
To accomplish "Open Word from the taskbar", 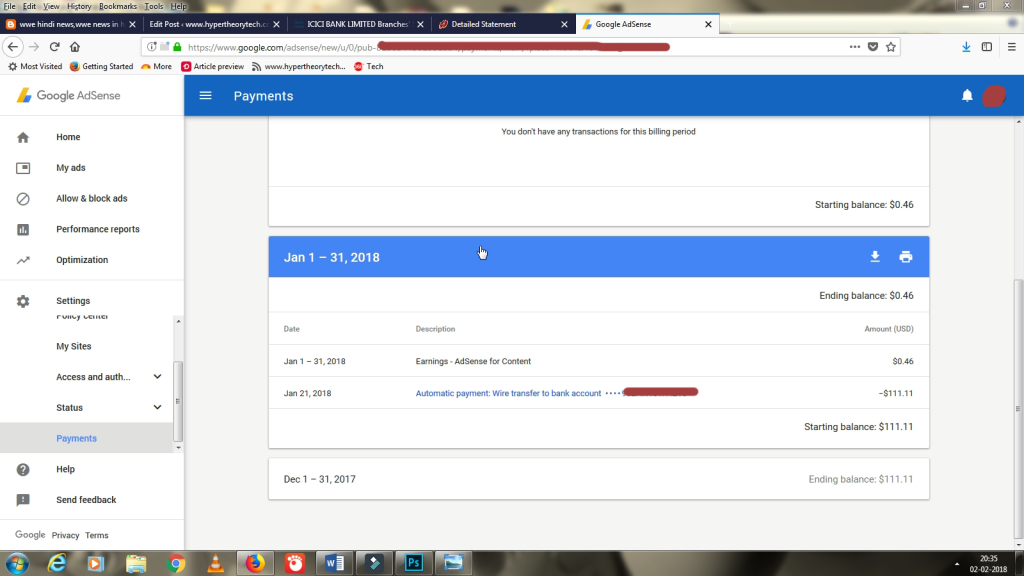I will (334, 563).
